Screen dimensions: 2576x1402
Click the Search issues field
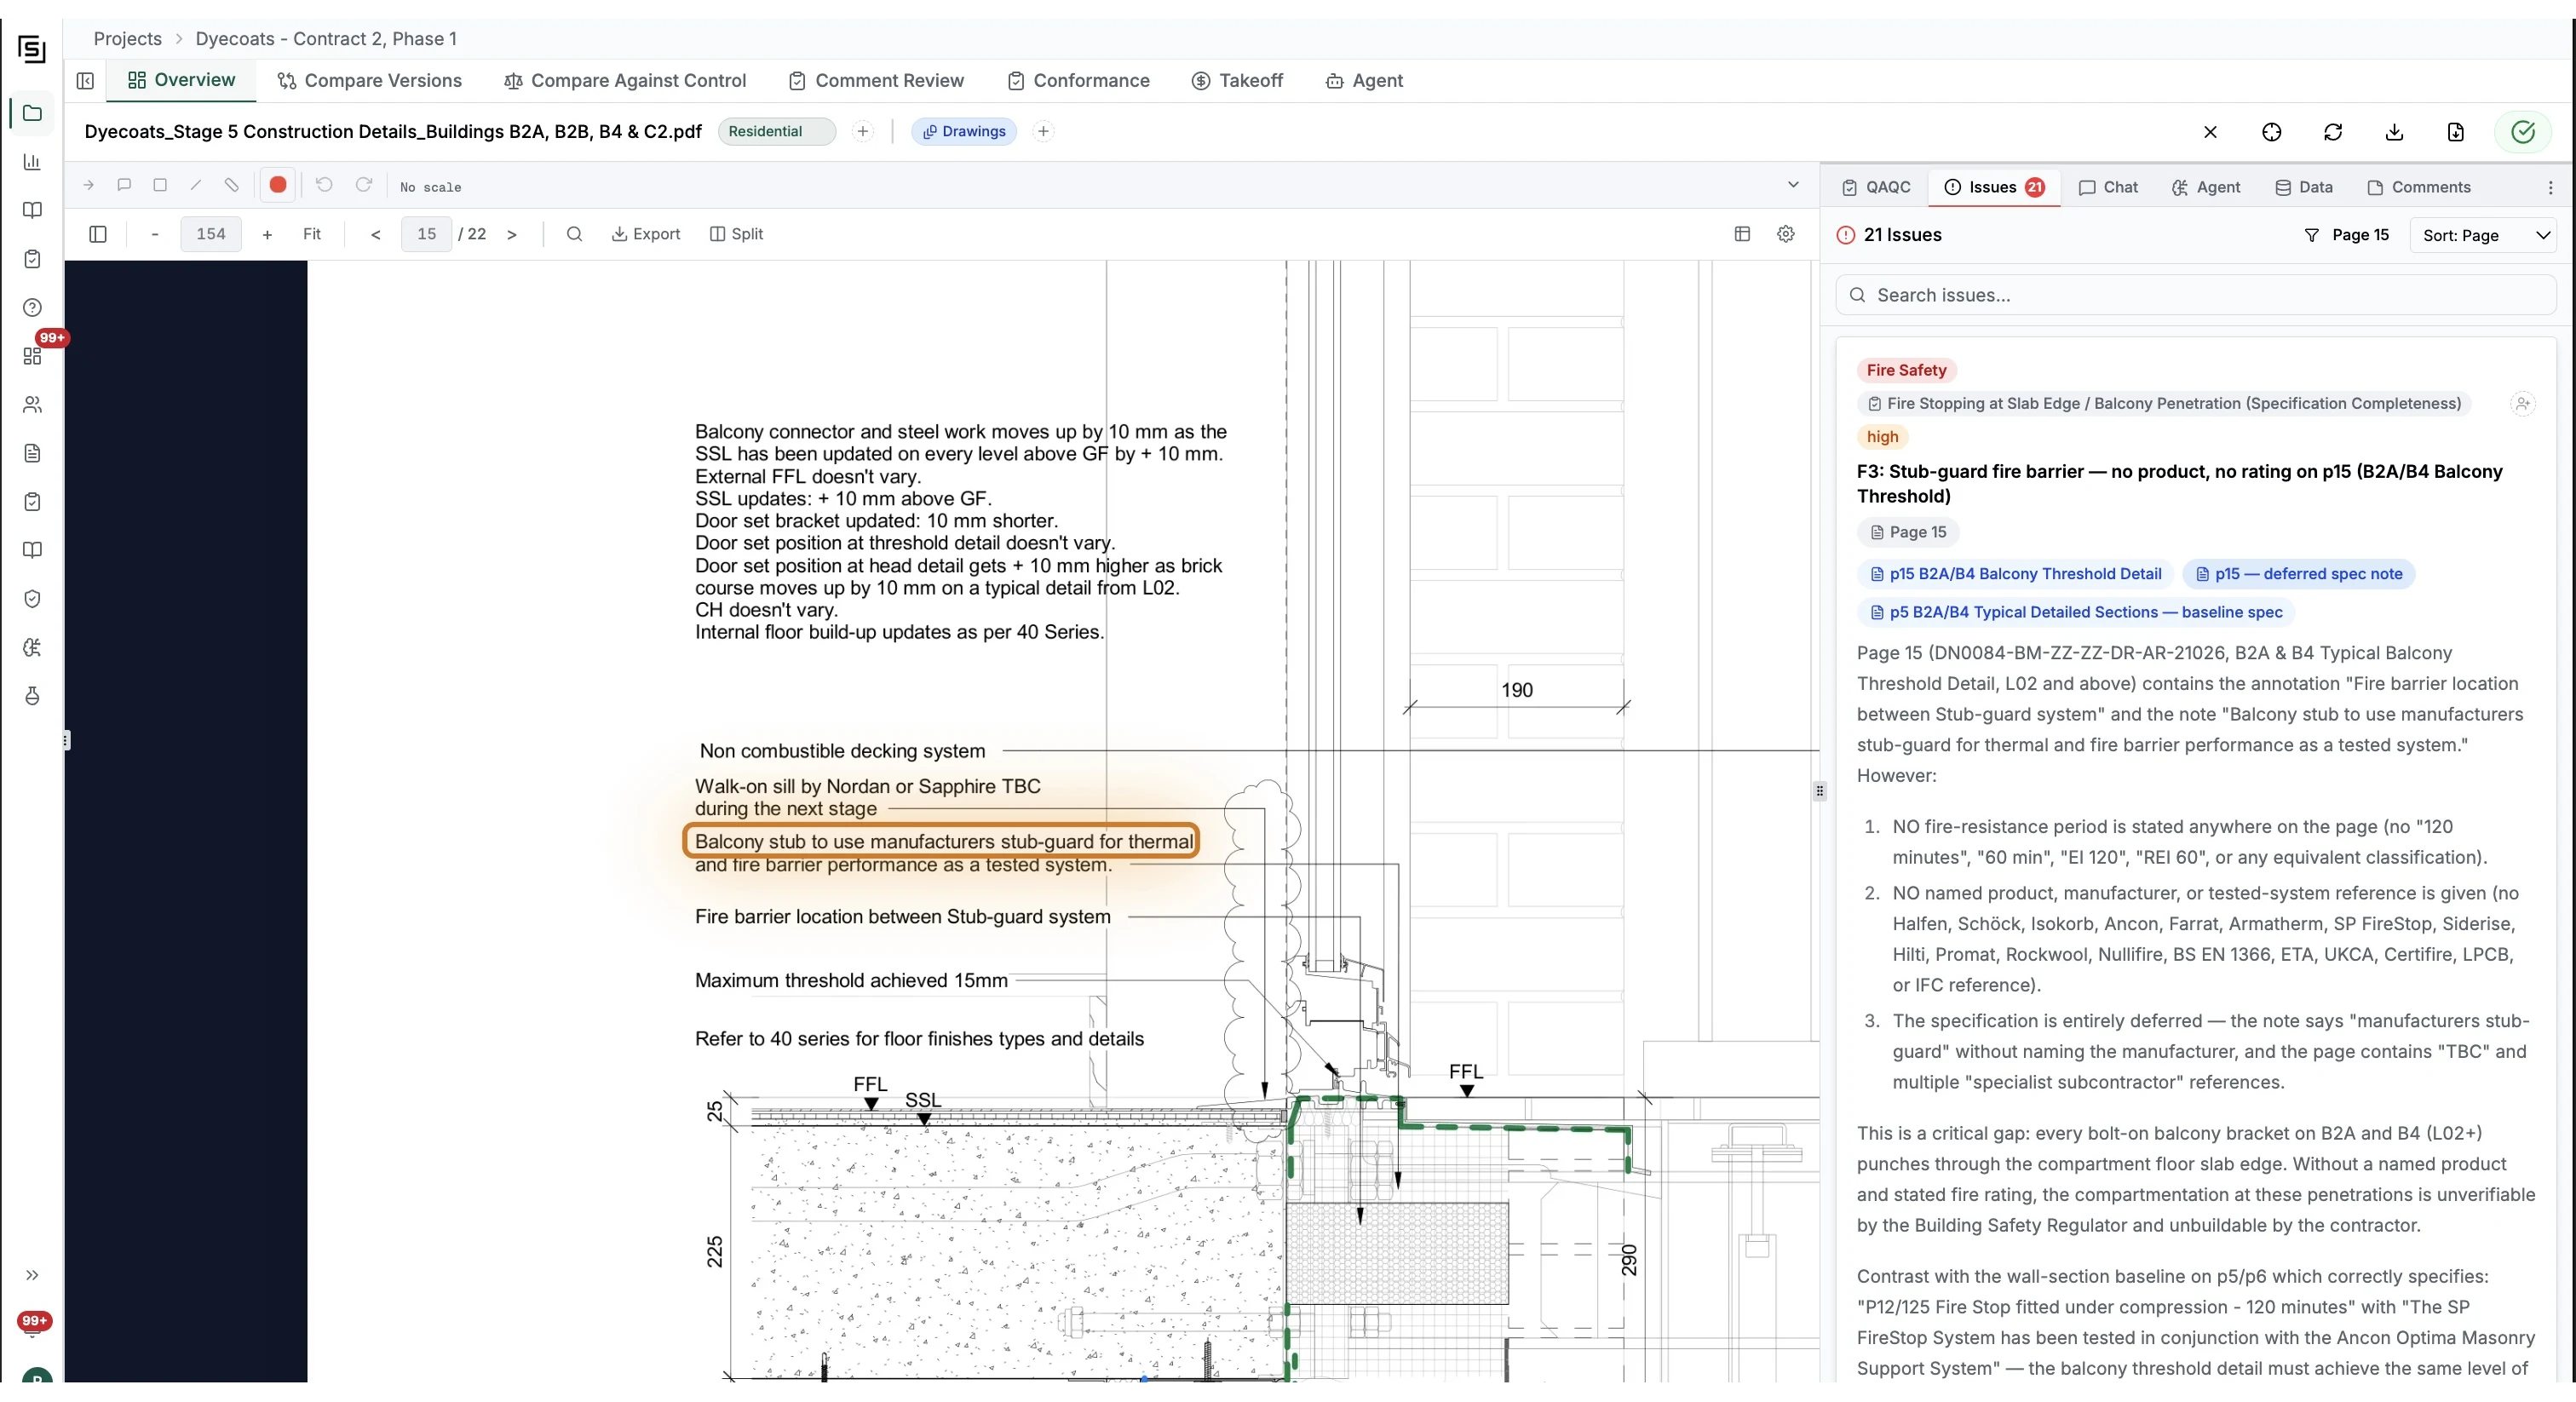2195,295
